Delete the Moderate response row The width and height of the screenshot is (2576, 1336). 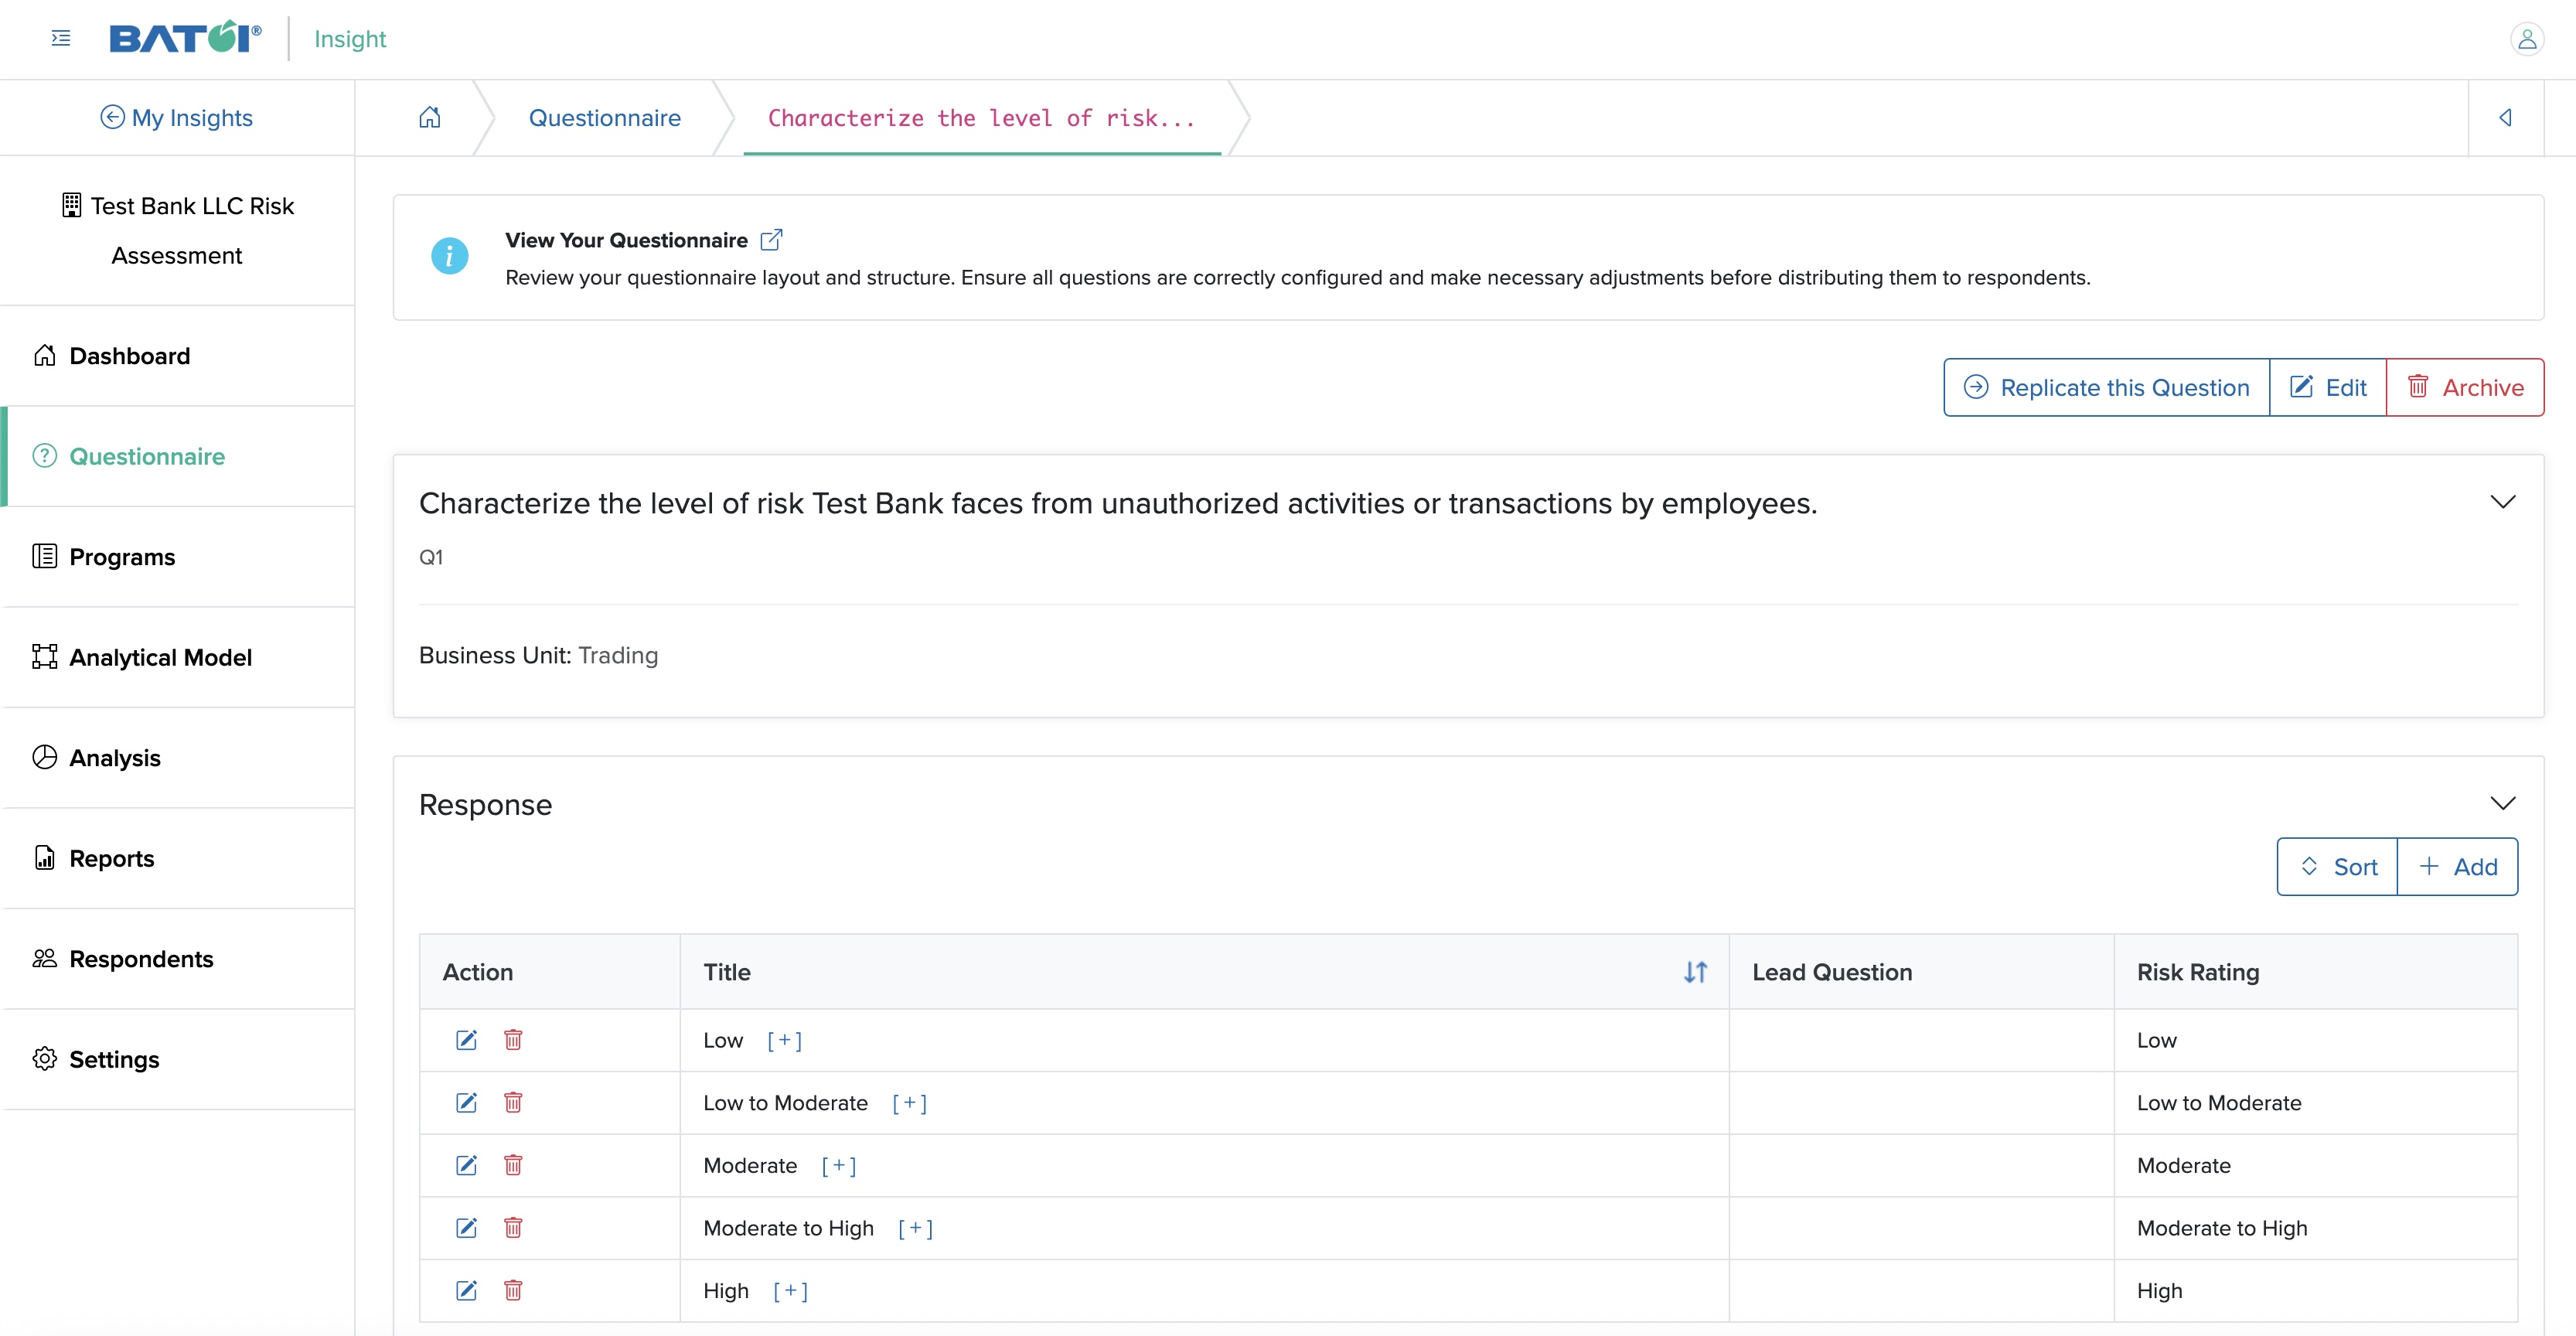[513, 1165]
